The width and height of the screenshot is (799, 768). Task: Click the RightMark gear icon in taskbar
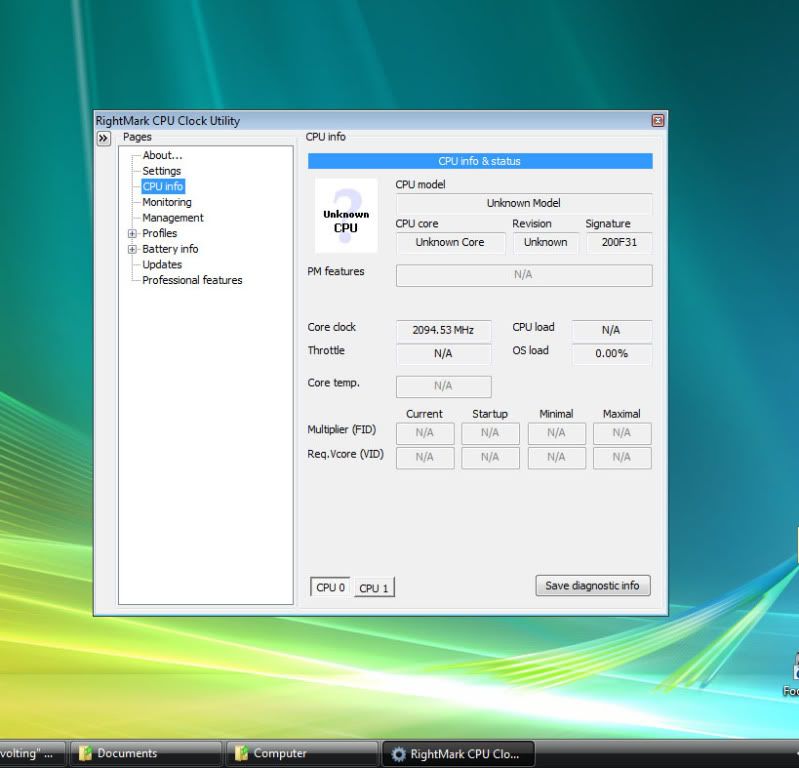click(x=399, y=754)
